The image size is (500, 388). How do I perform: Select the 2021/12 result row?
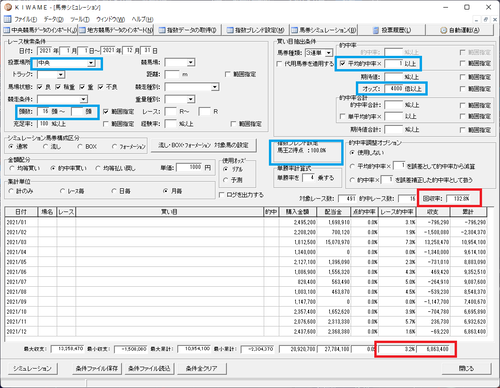point(246,332)
